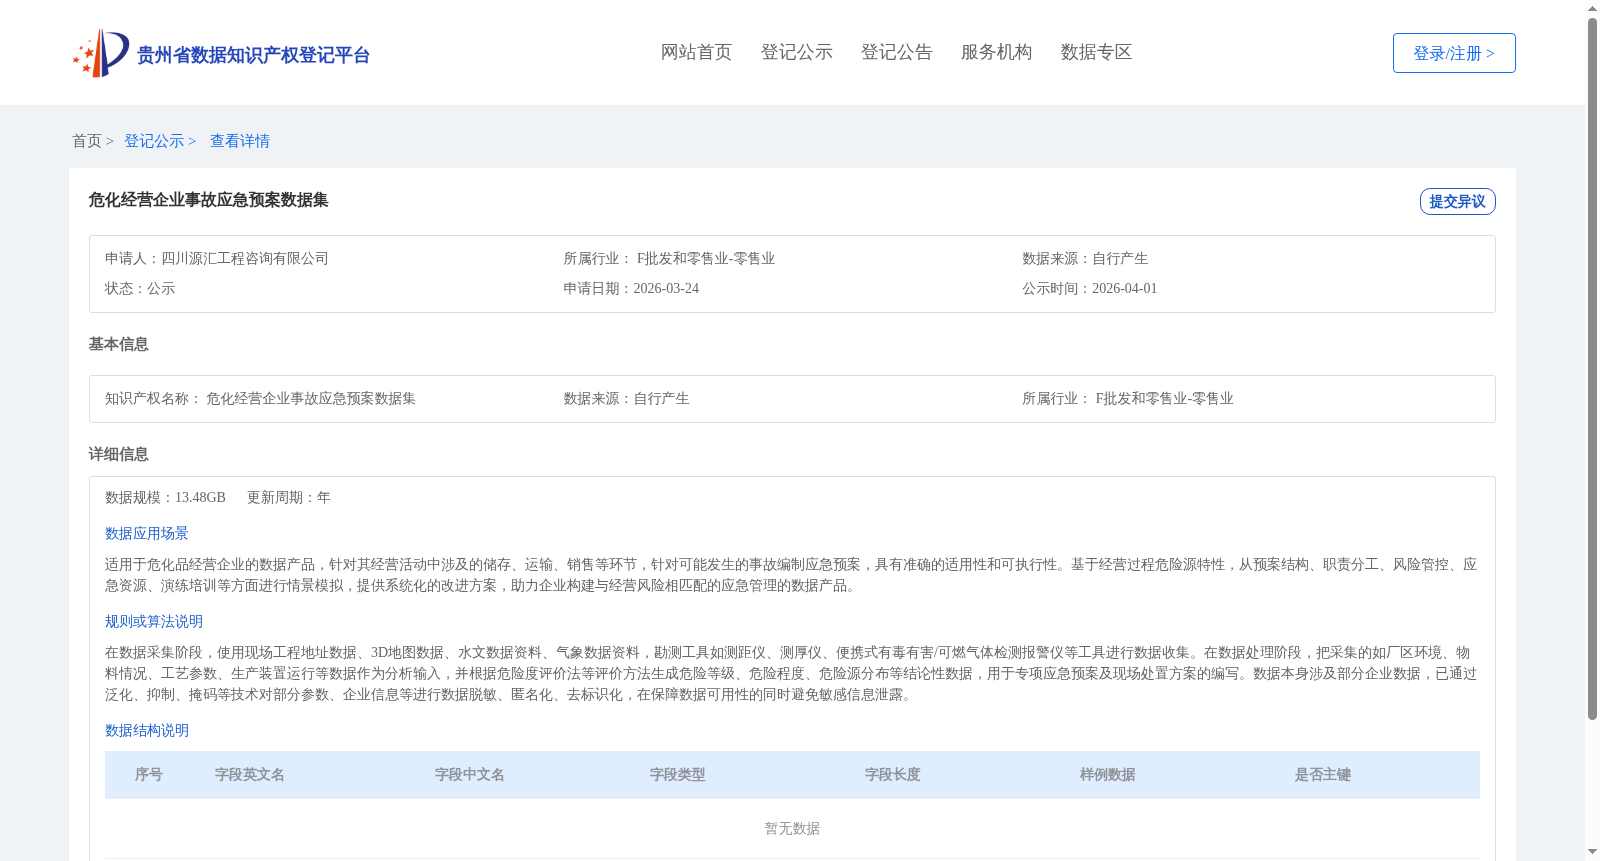Click the 规则或算法说明 heading
Screen dimensions: 1600x861
coord(154,621)
